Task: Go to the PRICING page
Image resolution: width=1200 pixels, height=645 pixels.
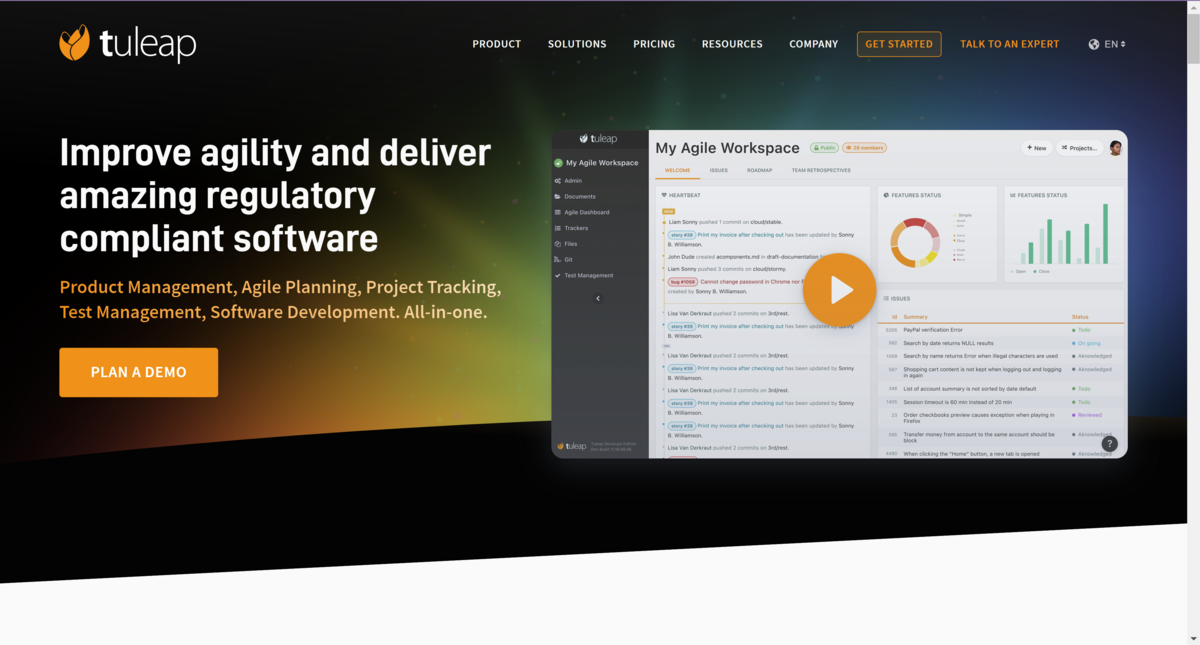Action: click(654, 44)
